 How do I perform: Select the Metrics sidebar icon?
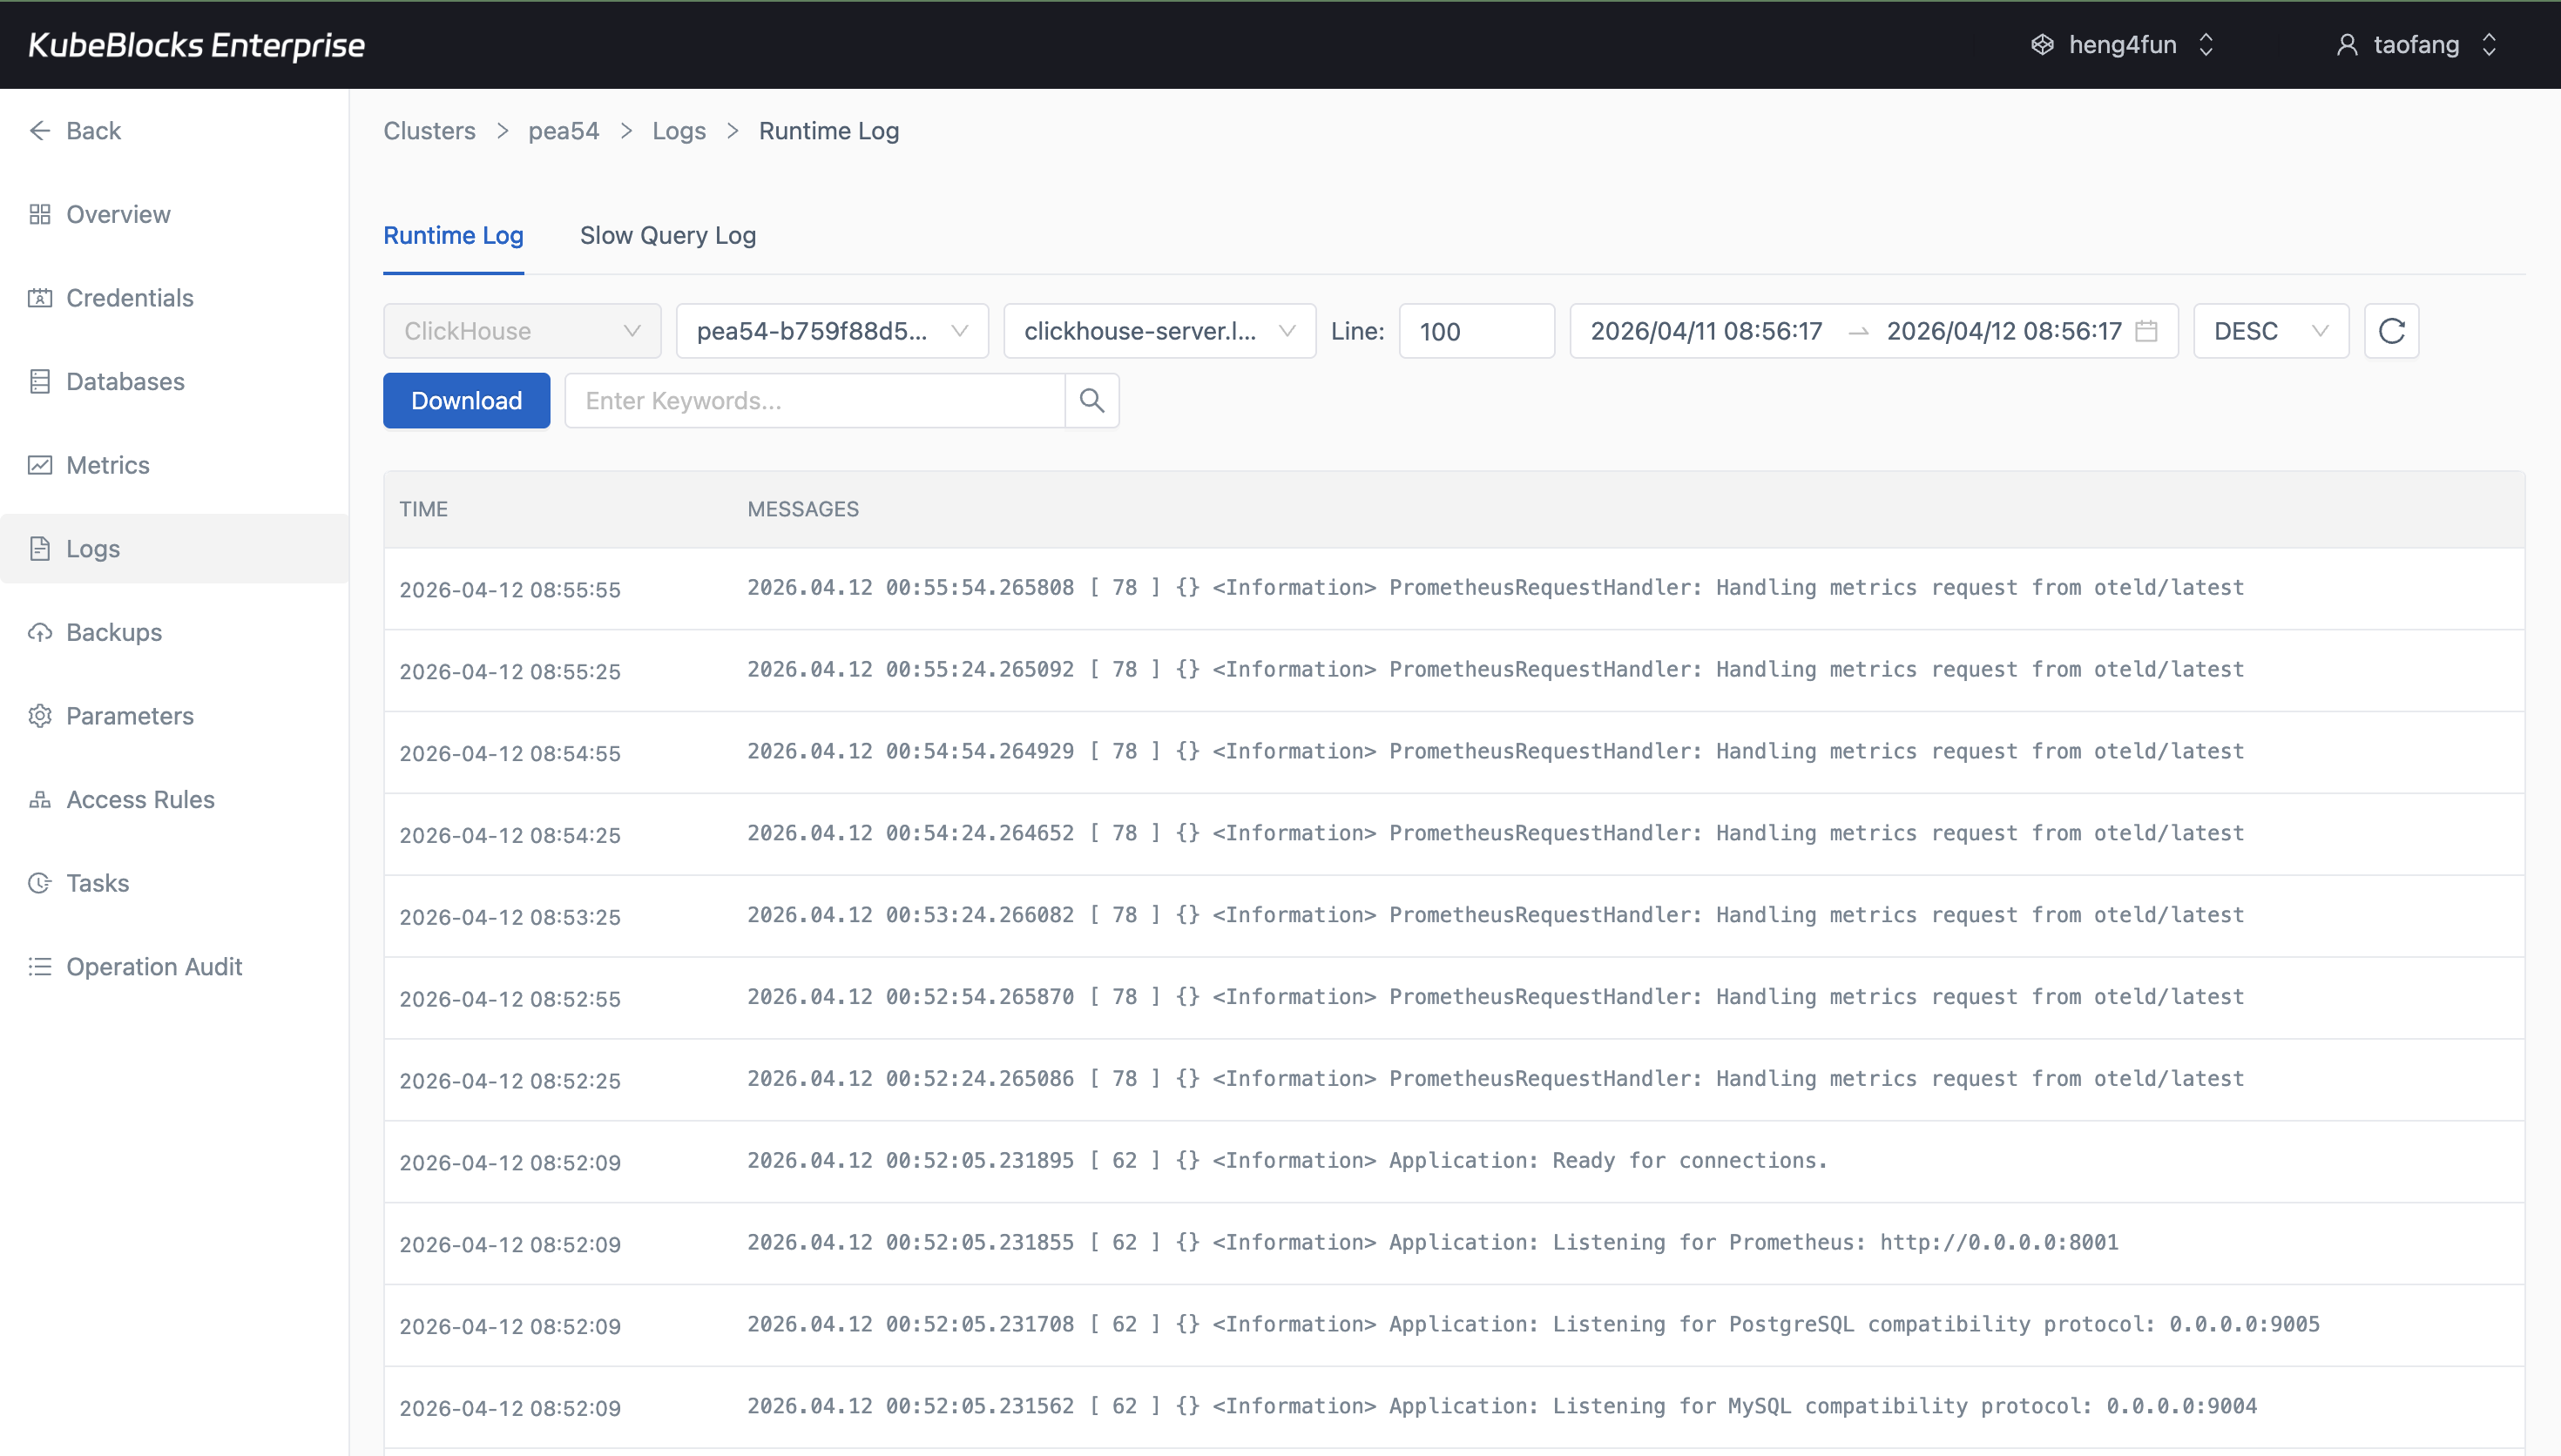pos(40,465)
